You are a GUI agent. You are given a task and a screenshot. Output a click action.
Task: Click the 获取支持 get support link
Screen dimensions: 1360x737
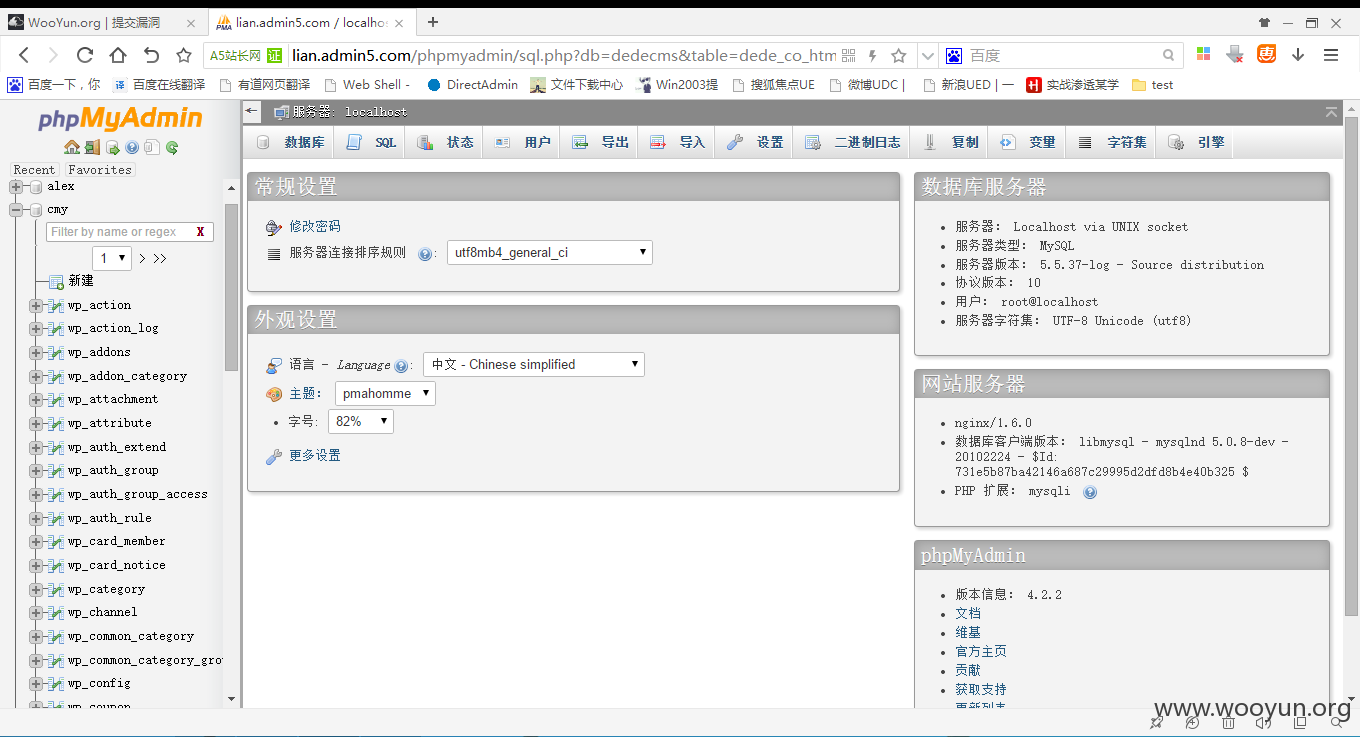(981, 689)
